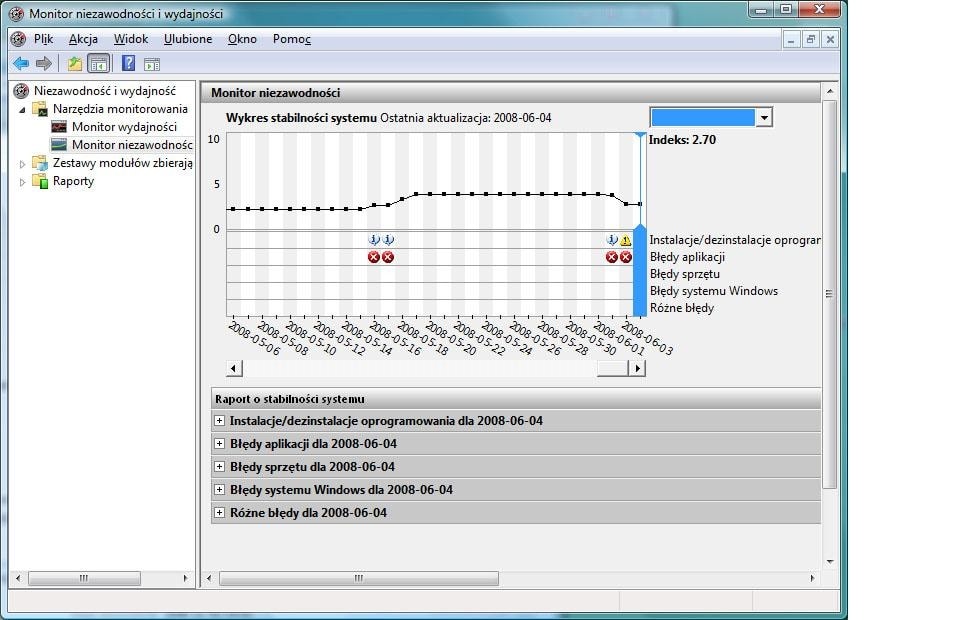Expand Instalacje/dezinstalacje oprogramowania section
Screen dimensions: 960x620
click(220, 421)
